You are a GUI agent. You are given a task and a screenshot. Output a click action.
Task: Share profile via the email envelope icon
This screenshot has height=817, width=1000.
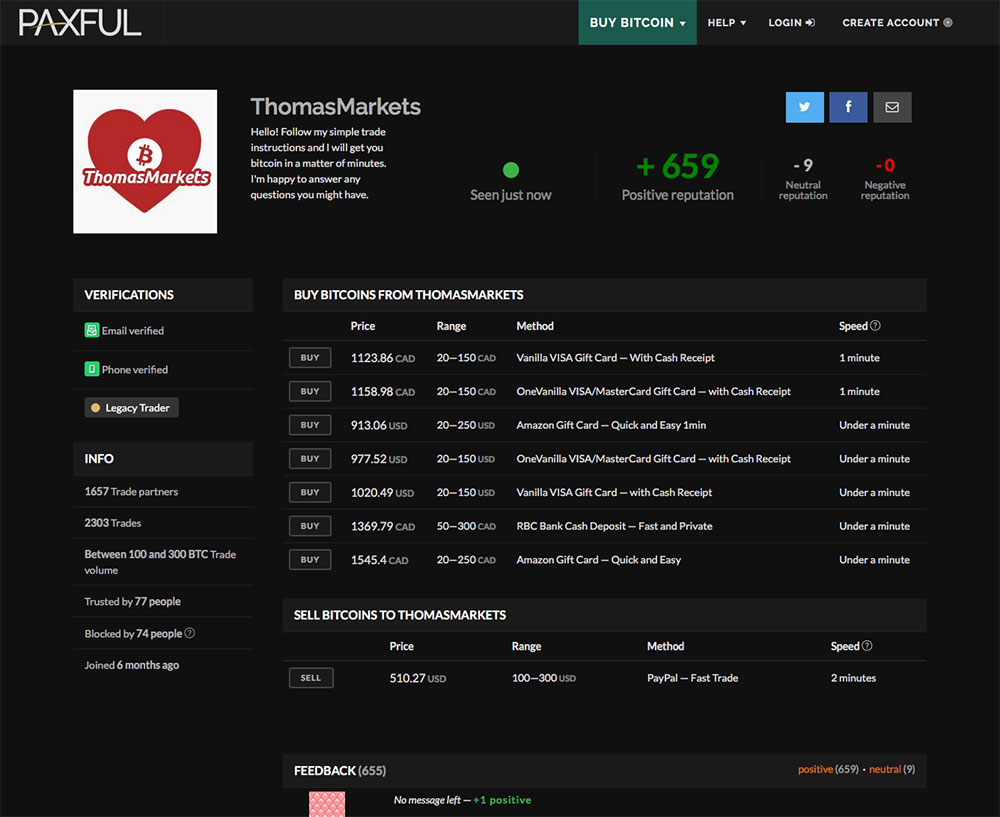point(892,107)
